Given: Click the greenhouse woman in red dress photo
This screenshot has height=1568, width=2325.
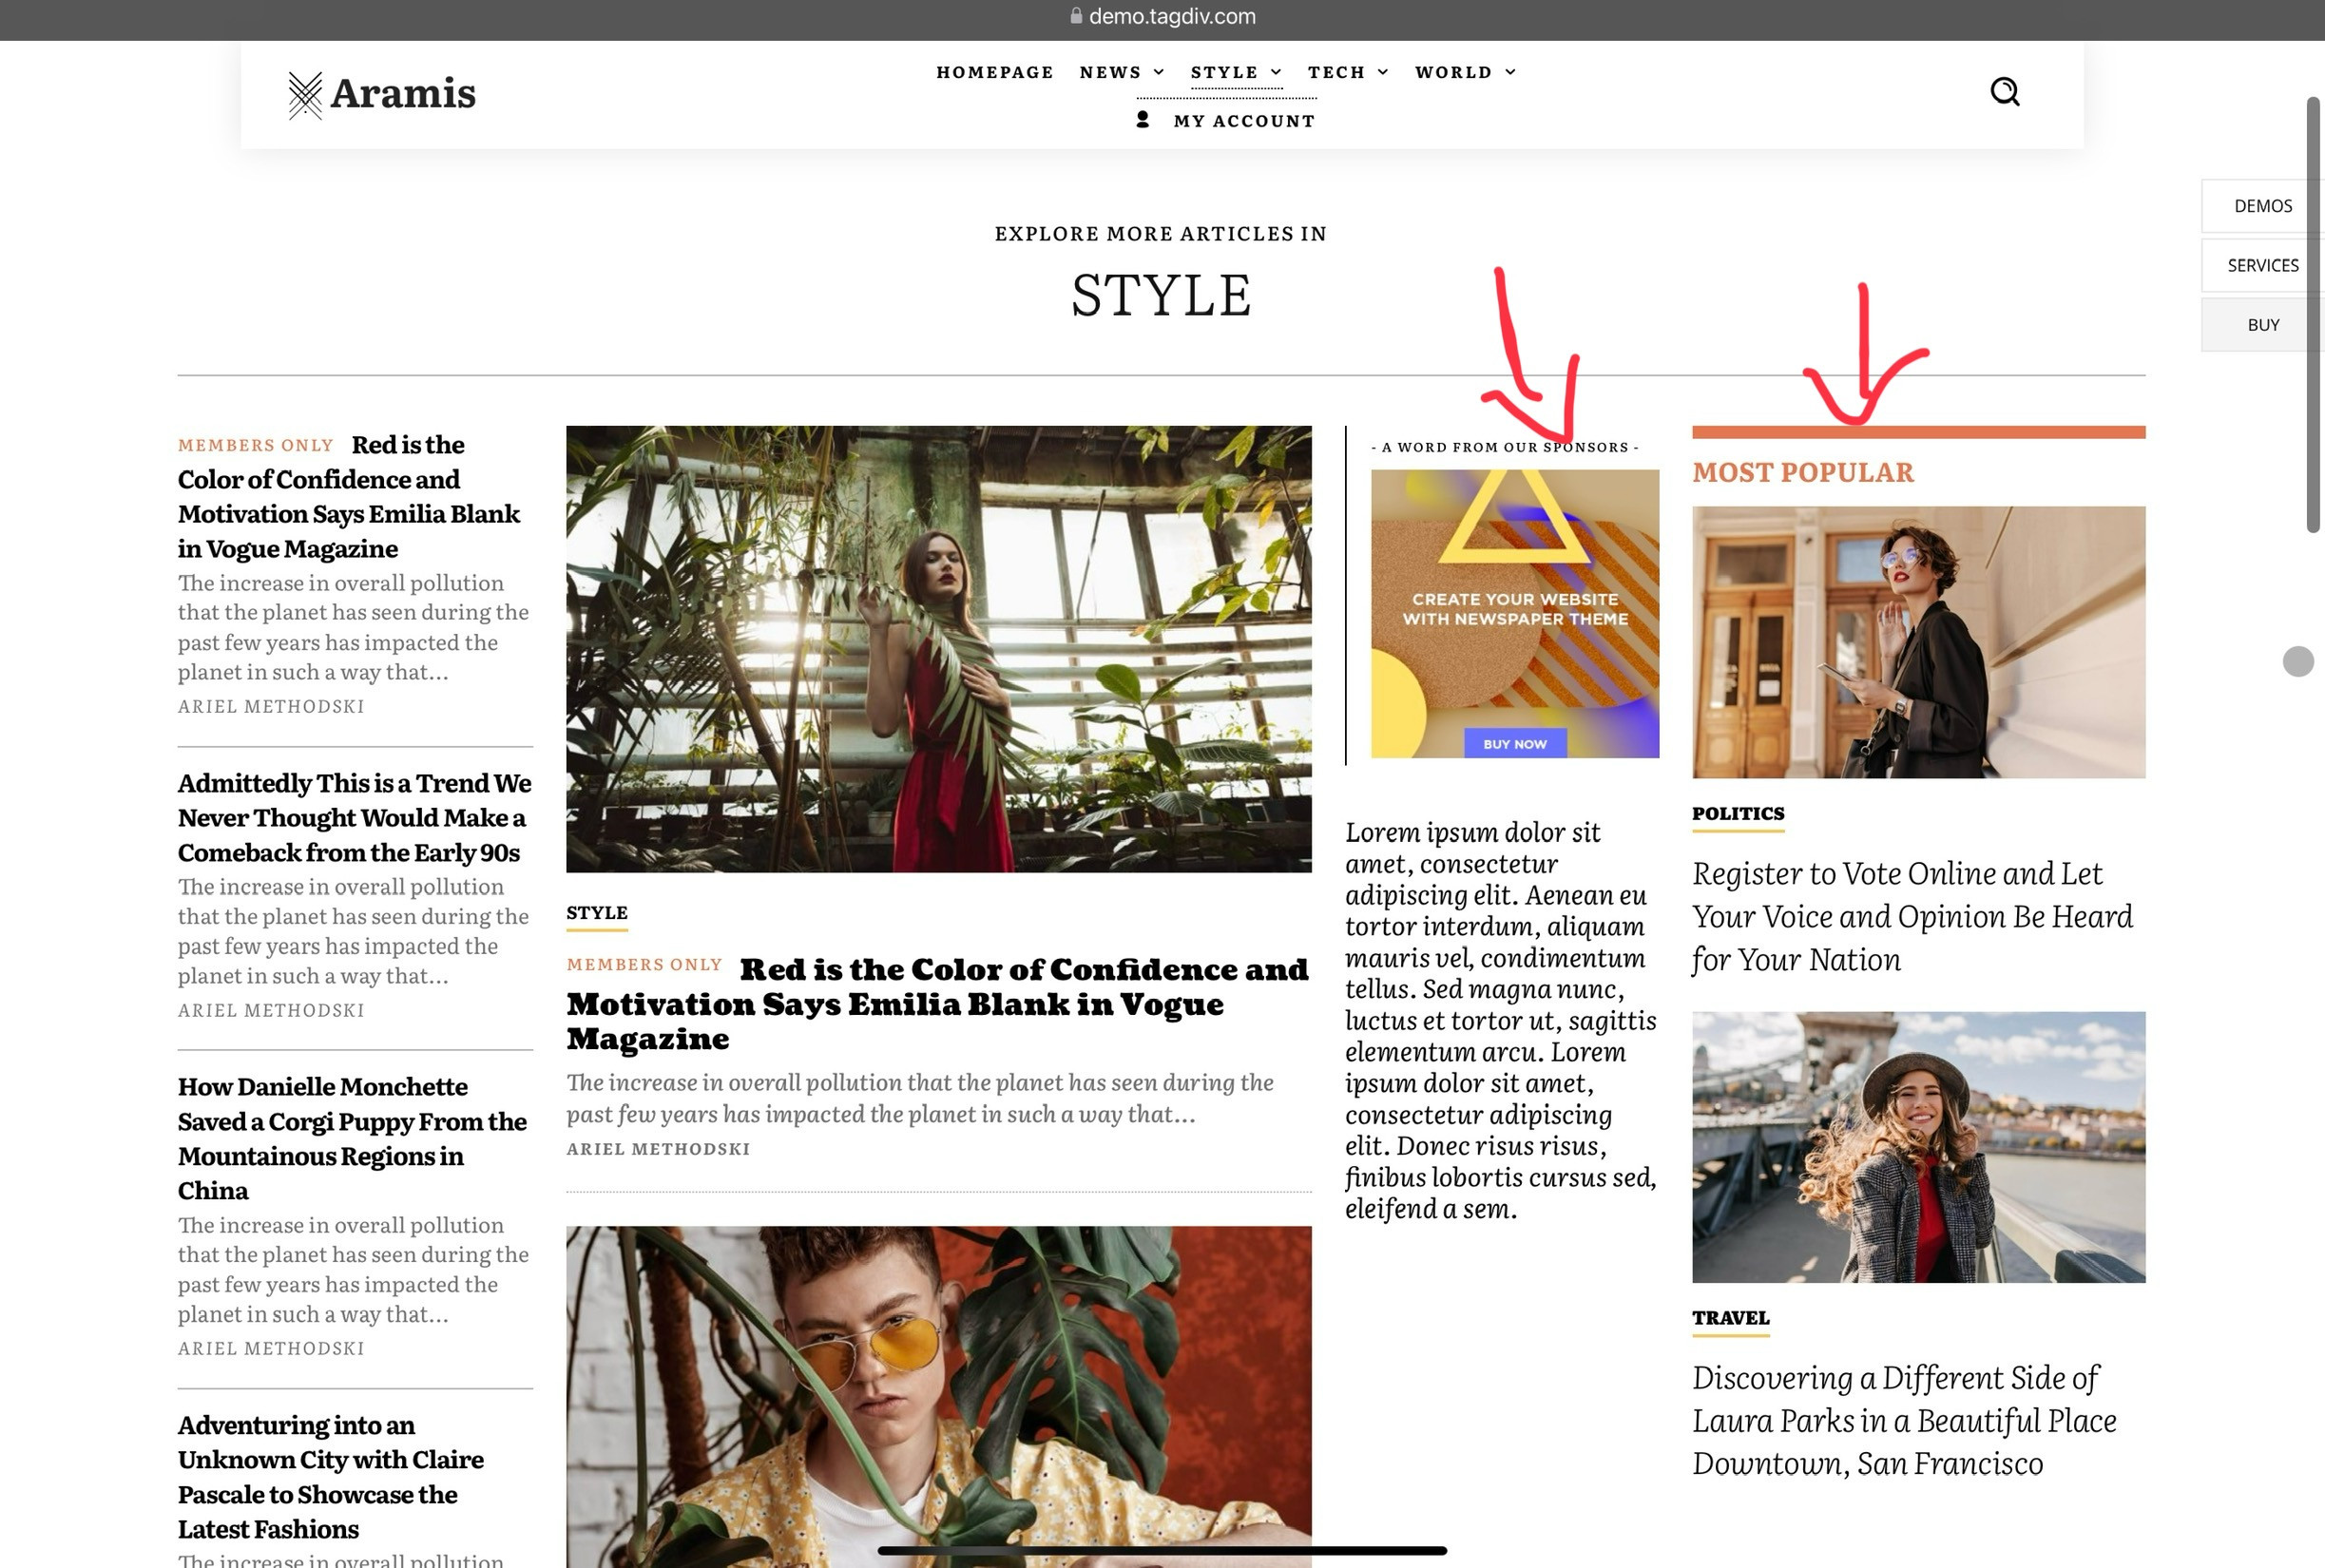Looking at the screenshot, I should click(x=938, y=649).
